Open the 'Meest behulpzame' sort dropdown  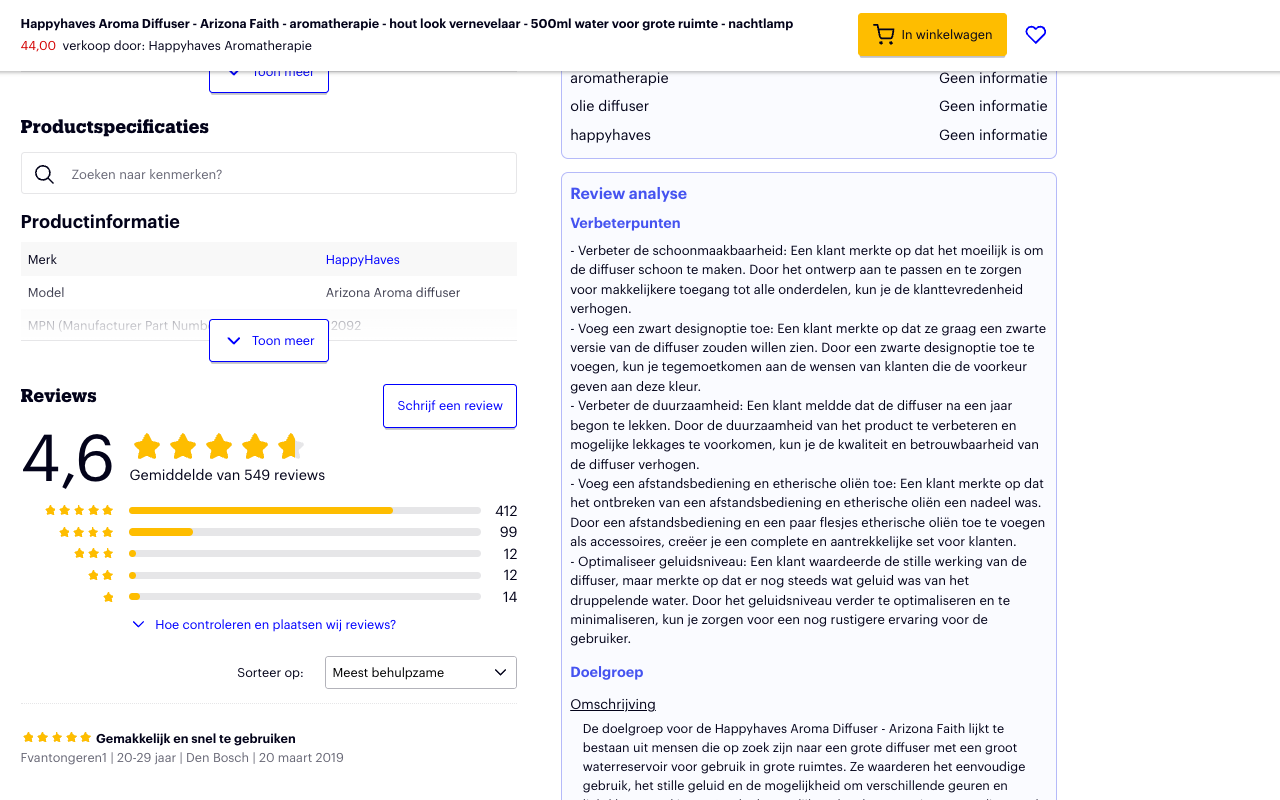tap(420, 673)
